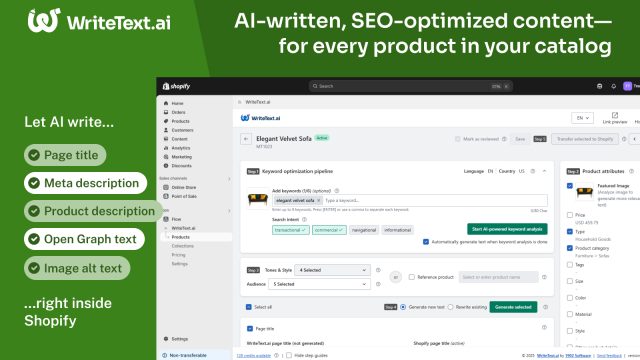Click info icon beside Tones & Style dropdown
The image size is (640, 360).
pyautogui.click(x=378, y=270)
